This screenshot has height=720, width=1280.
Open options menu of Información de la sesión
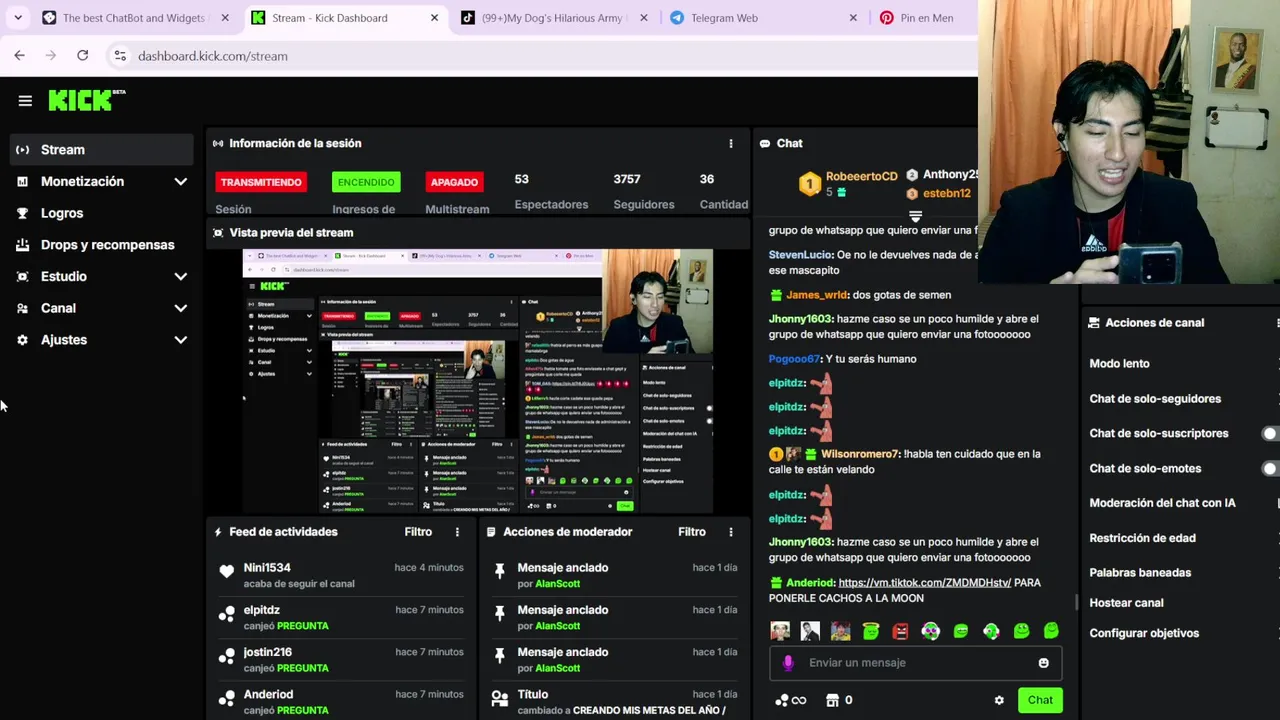coord(731,144)
